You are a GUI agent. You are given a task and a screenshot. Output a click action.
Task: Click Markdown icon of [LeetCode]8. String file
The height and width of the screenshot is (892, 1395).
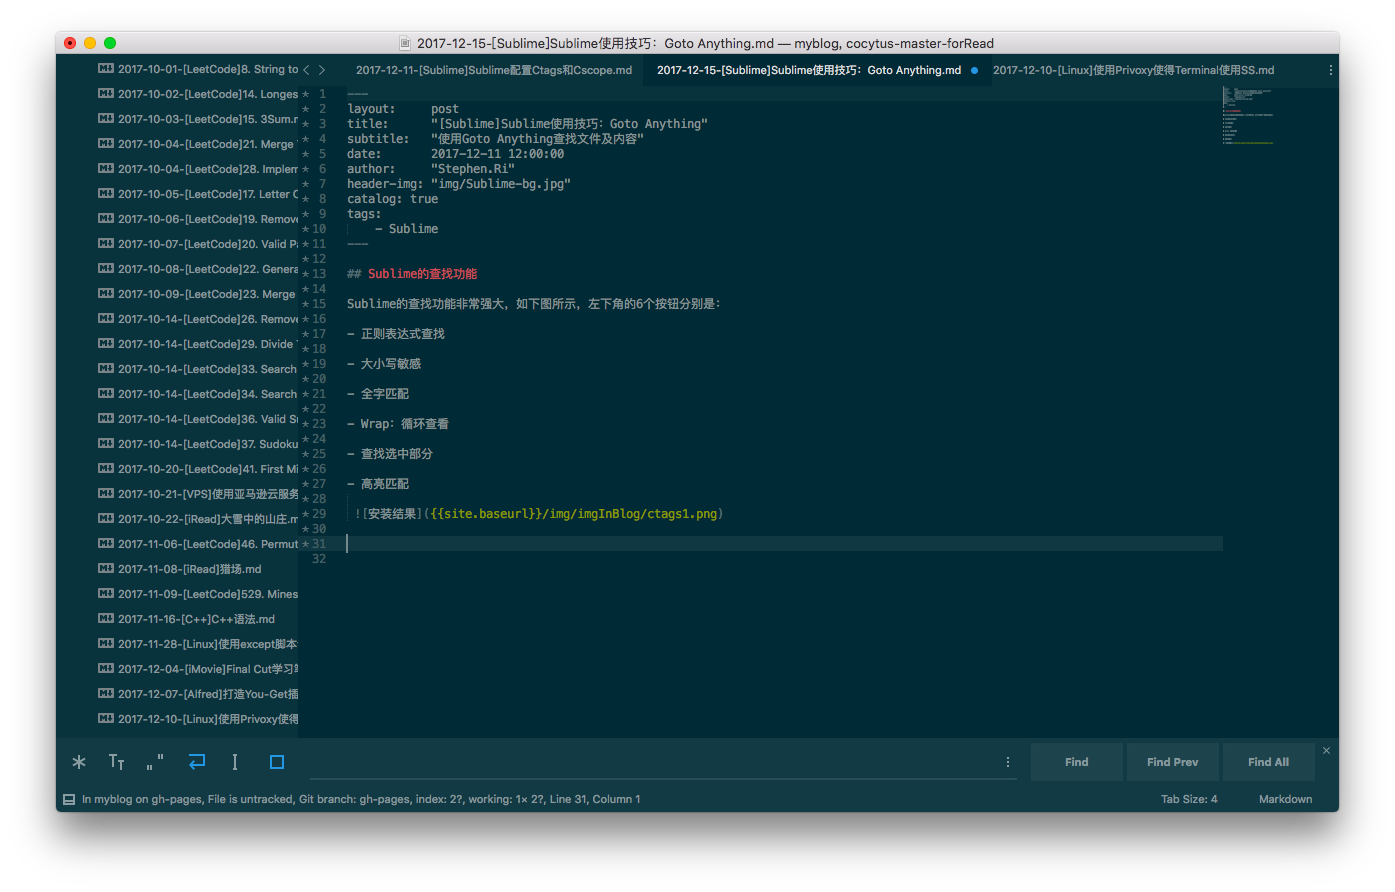coord(105,69)
